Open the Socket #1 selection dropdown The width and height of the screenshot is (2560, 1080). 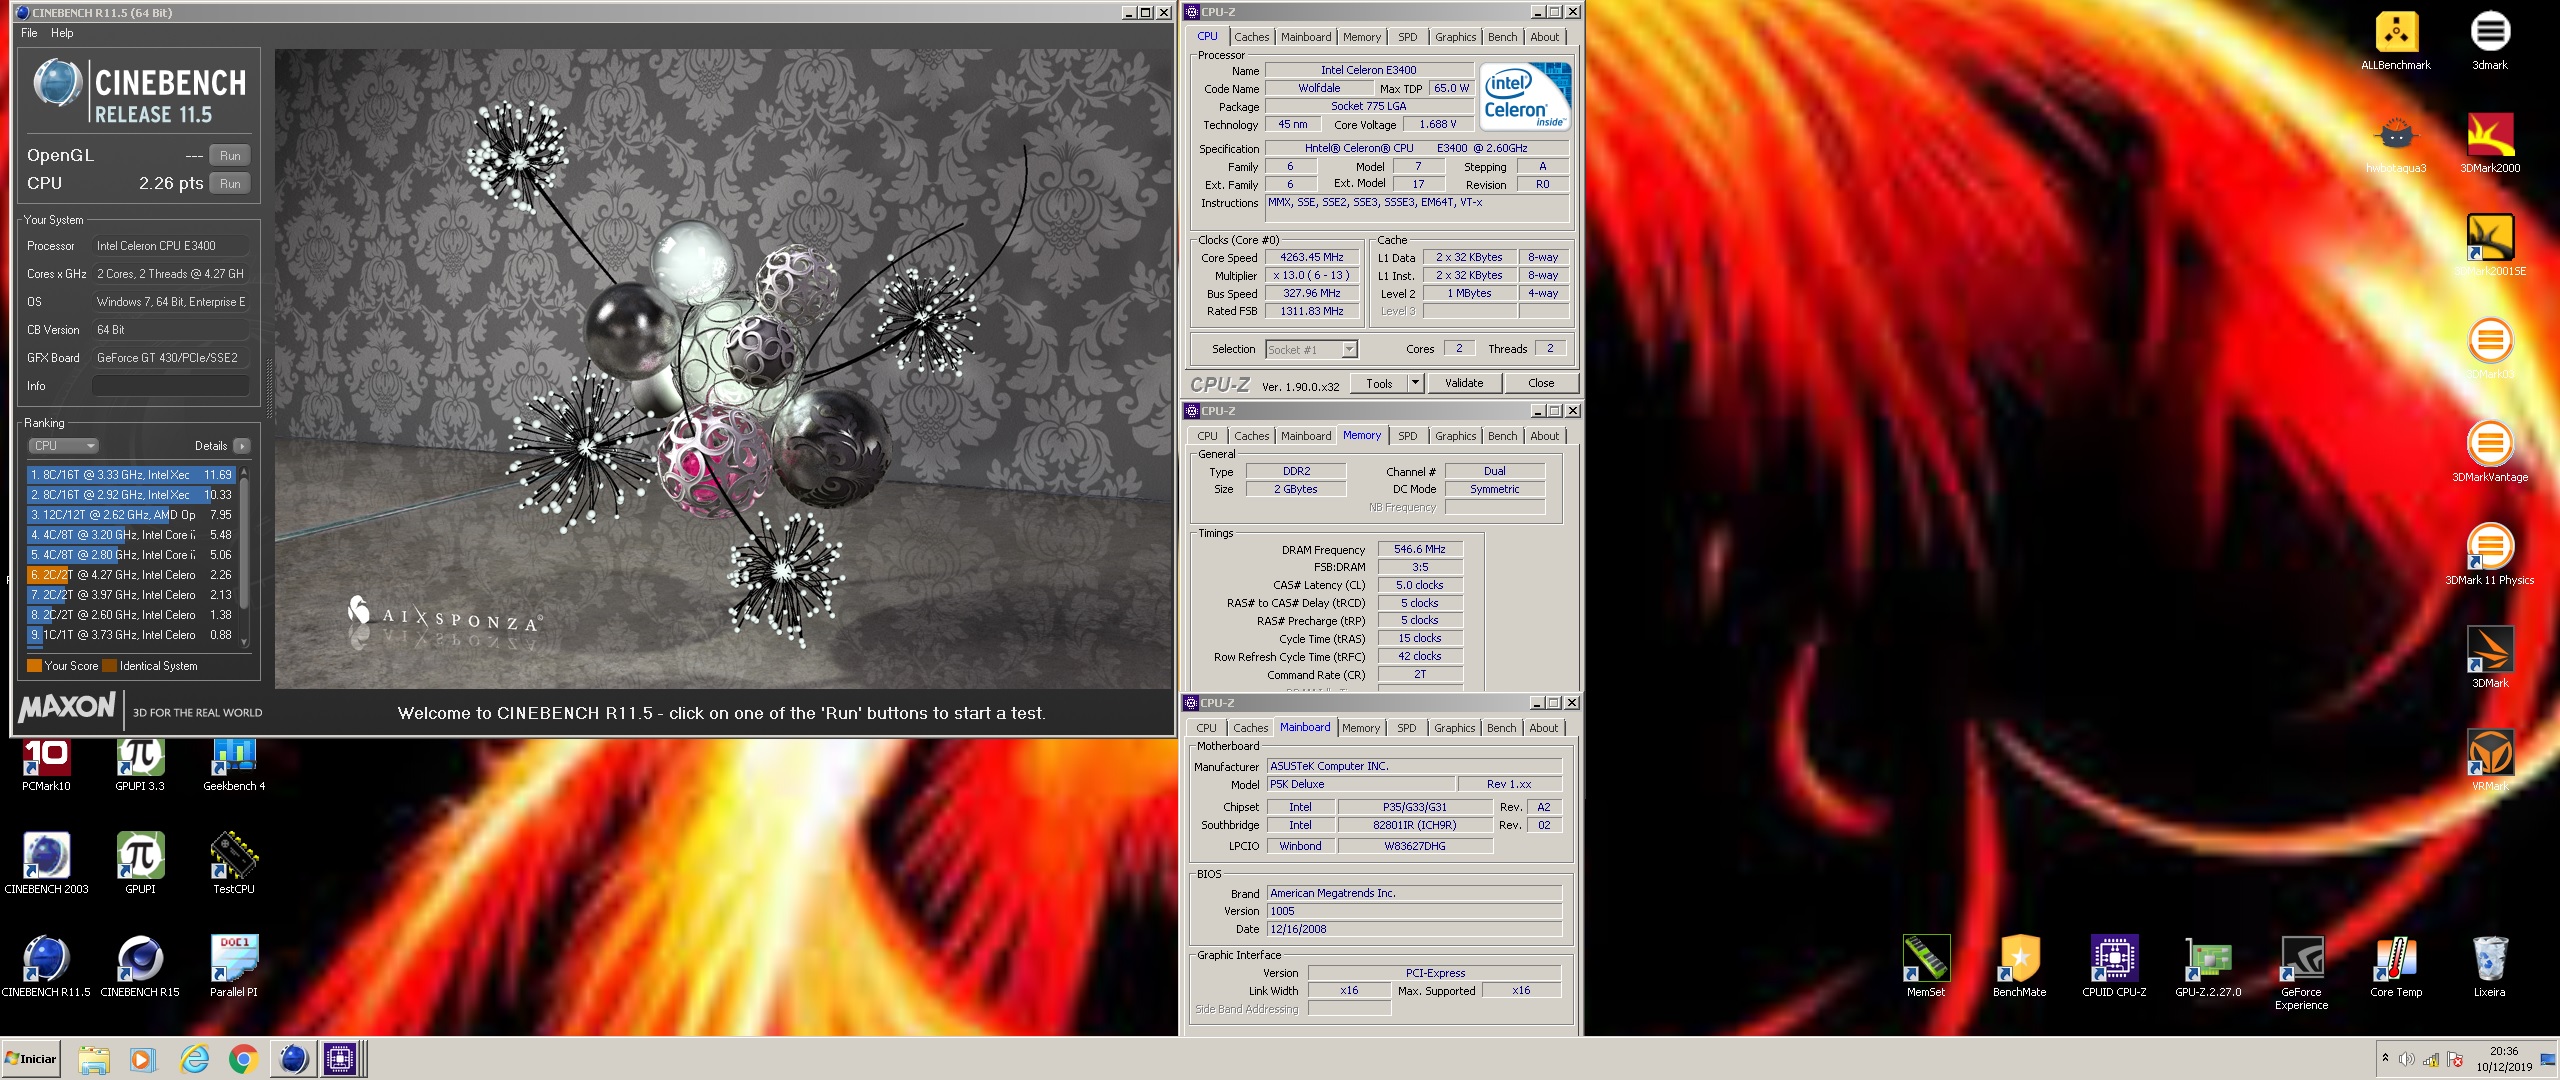coord(1311,350)
